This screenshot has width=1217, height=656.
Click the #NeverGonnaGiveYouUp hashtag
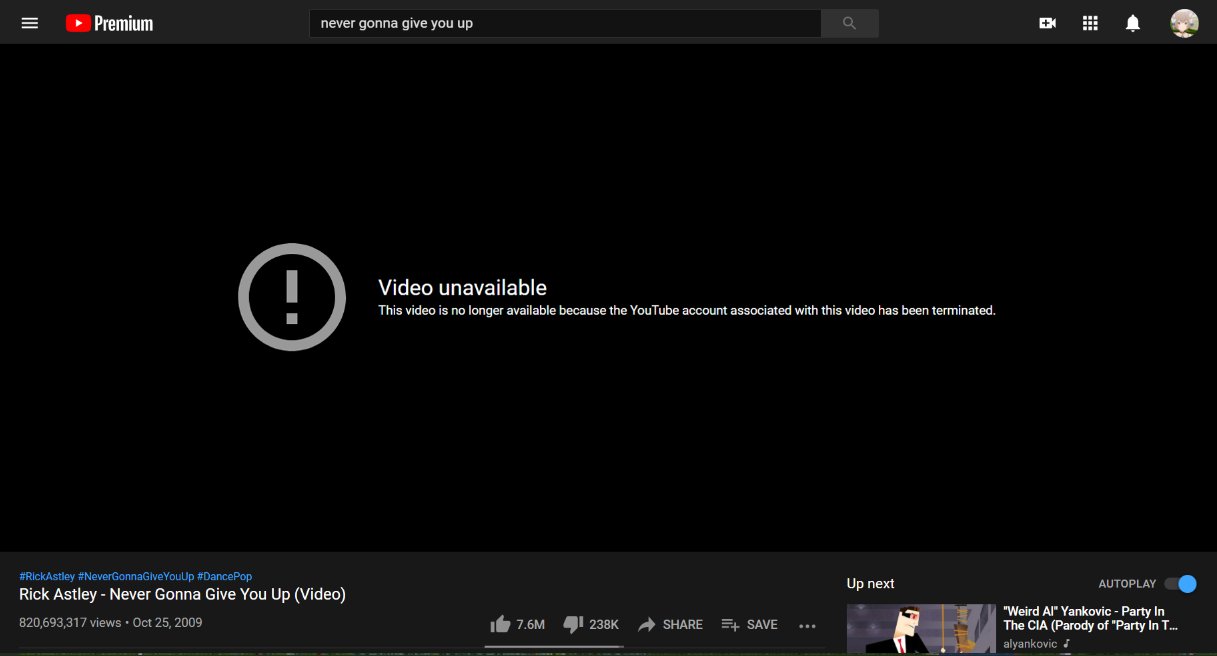136,576
